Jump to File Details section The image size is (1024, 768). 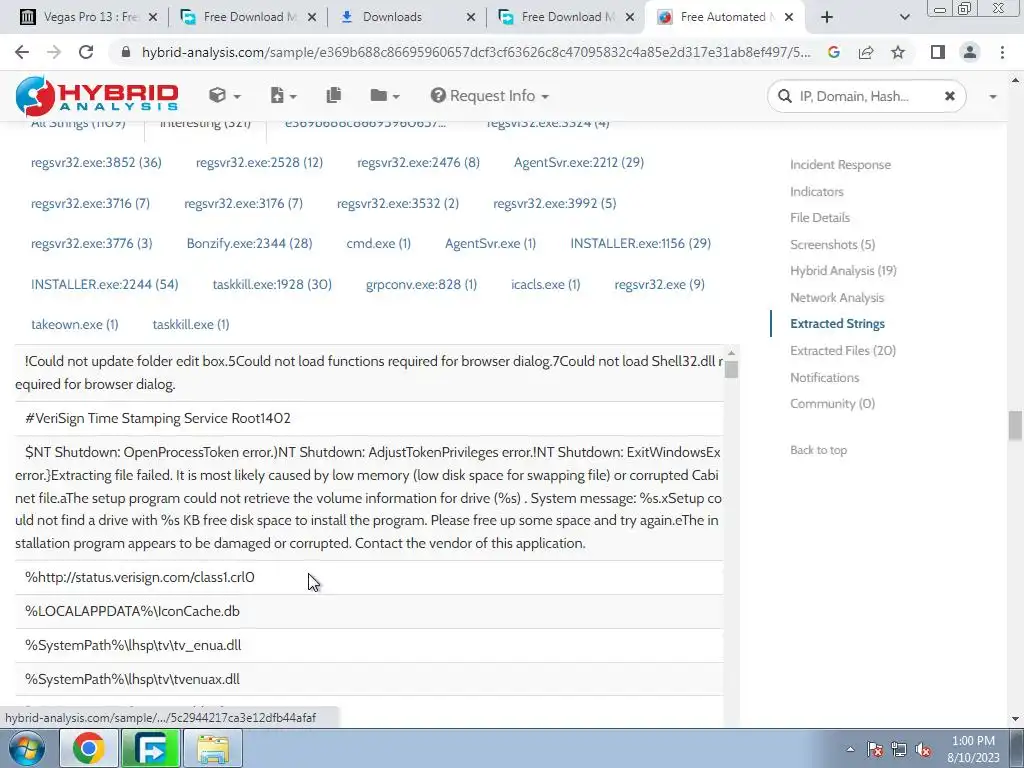[x=820, y=217]
